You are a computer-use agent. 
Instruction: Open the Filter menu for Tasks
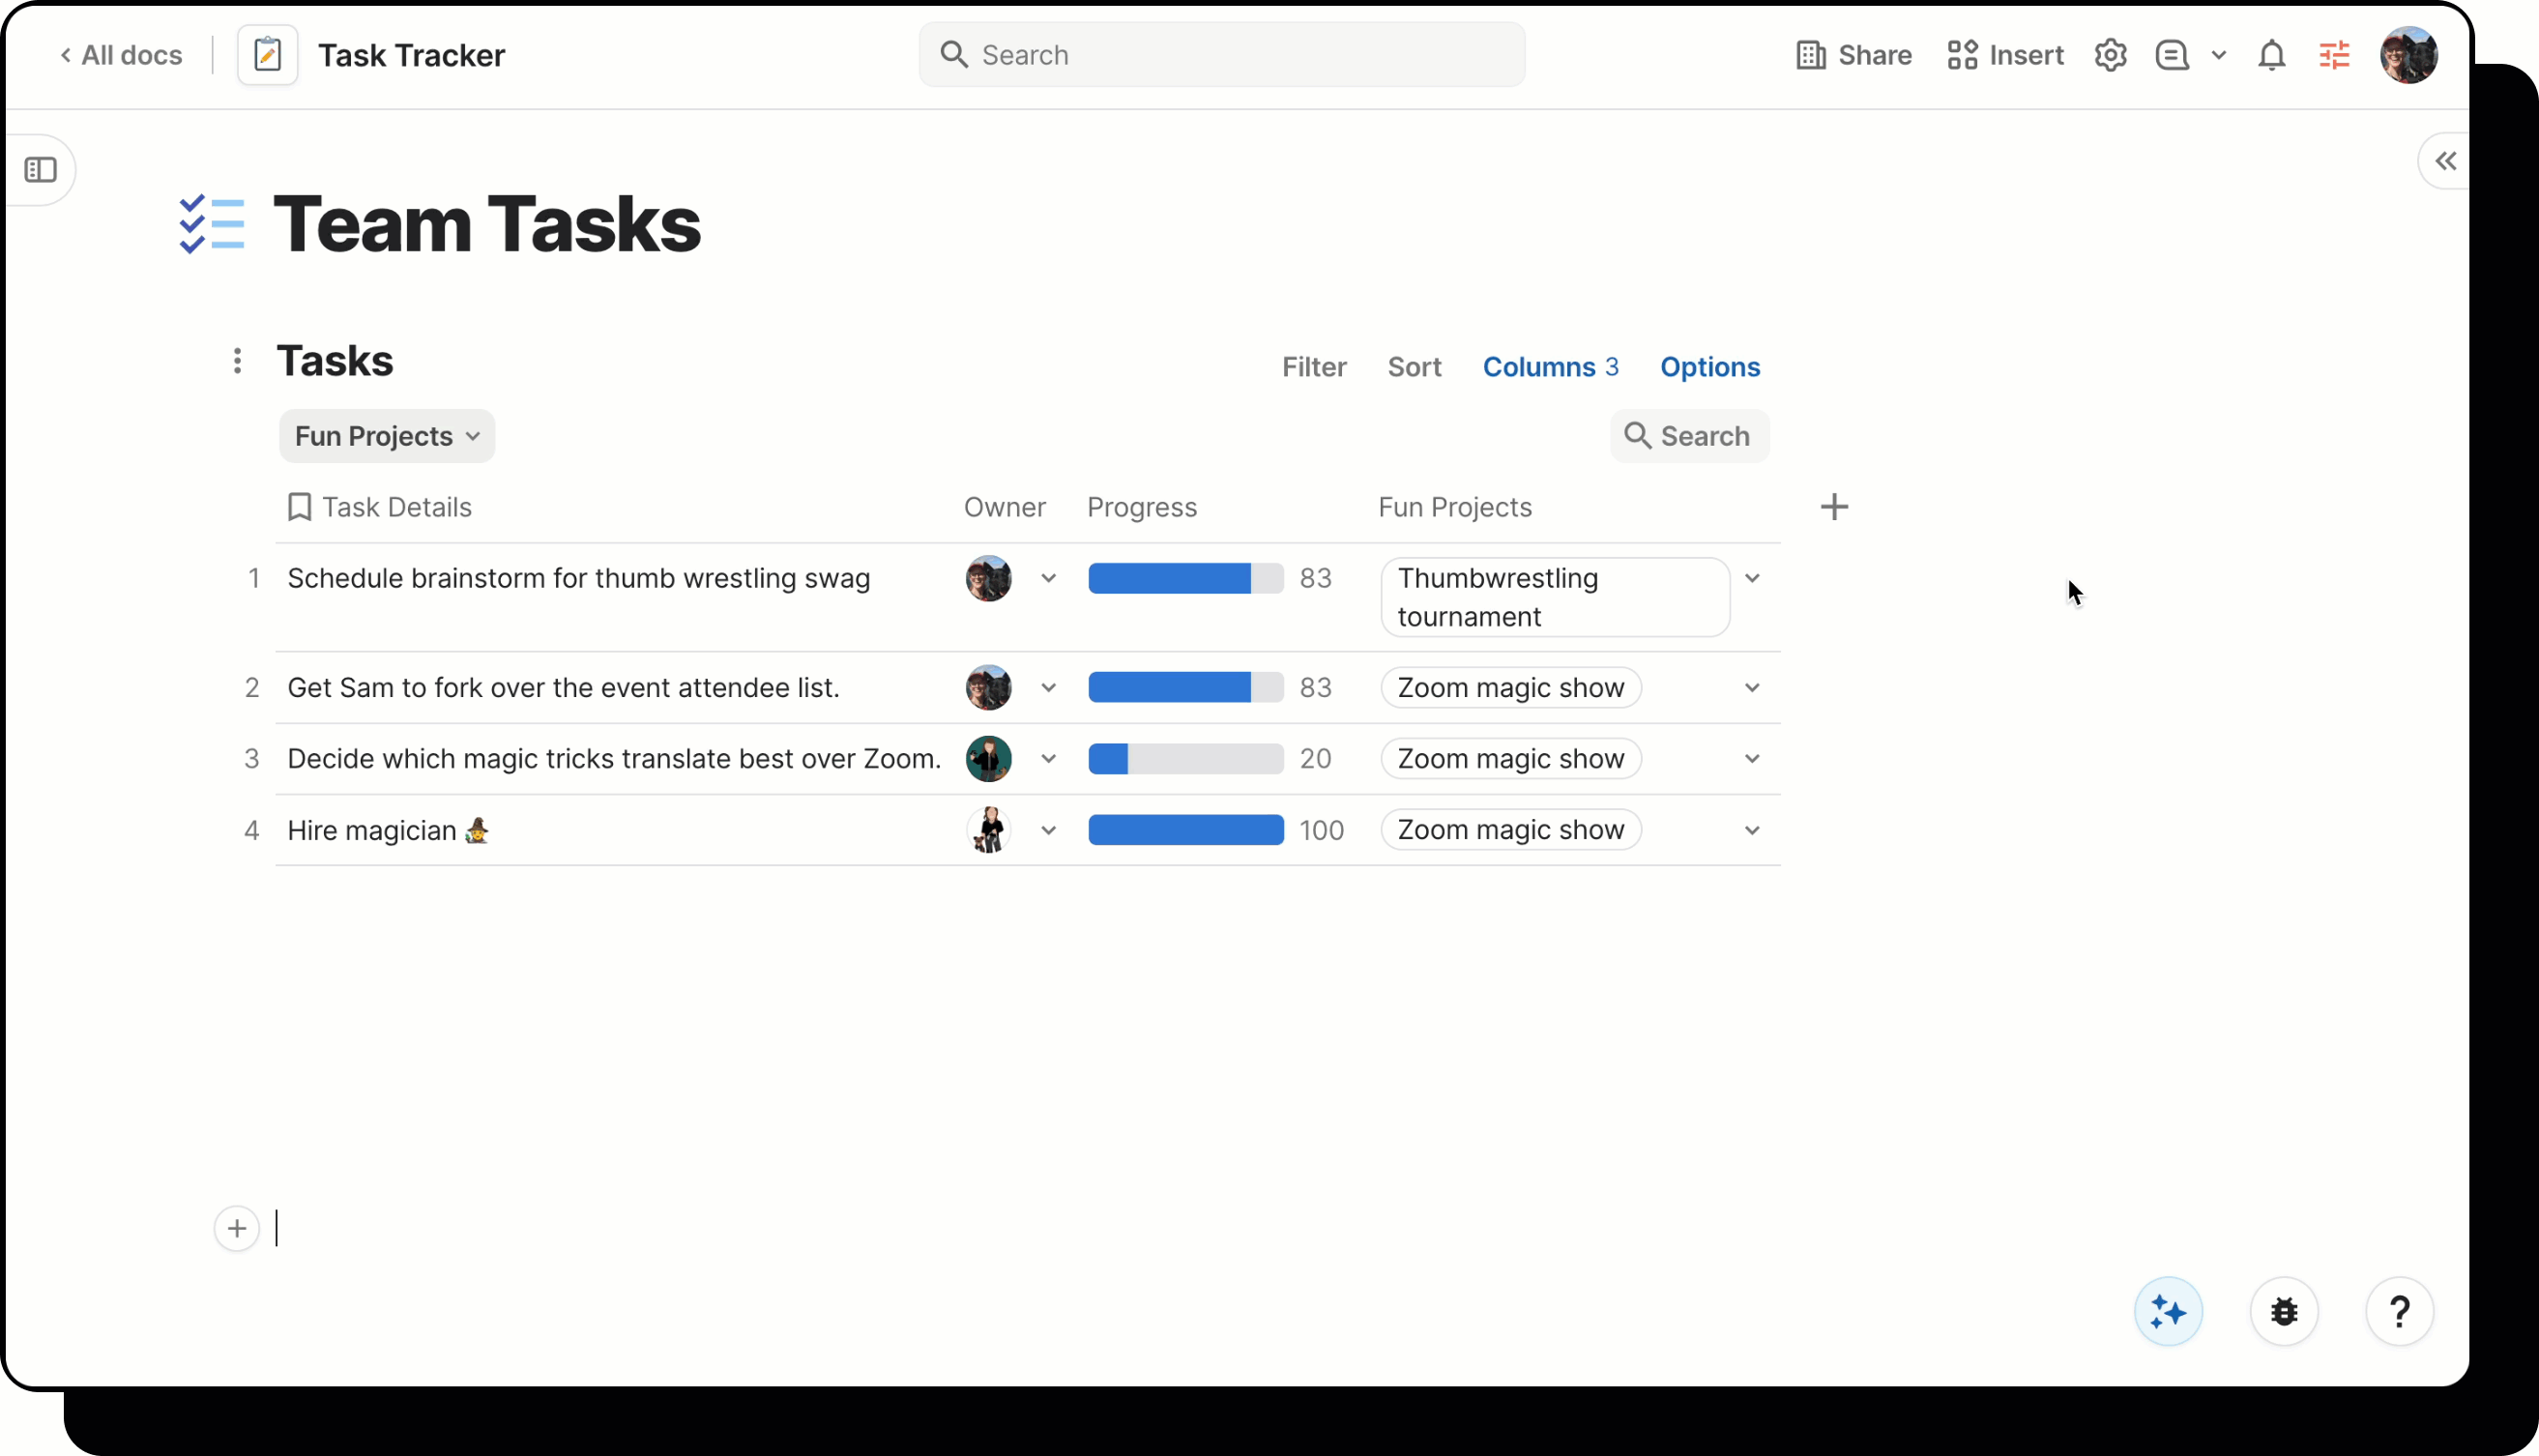1314,366
